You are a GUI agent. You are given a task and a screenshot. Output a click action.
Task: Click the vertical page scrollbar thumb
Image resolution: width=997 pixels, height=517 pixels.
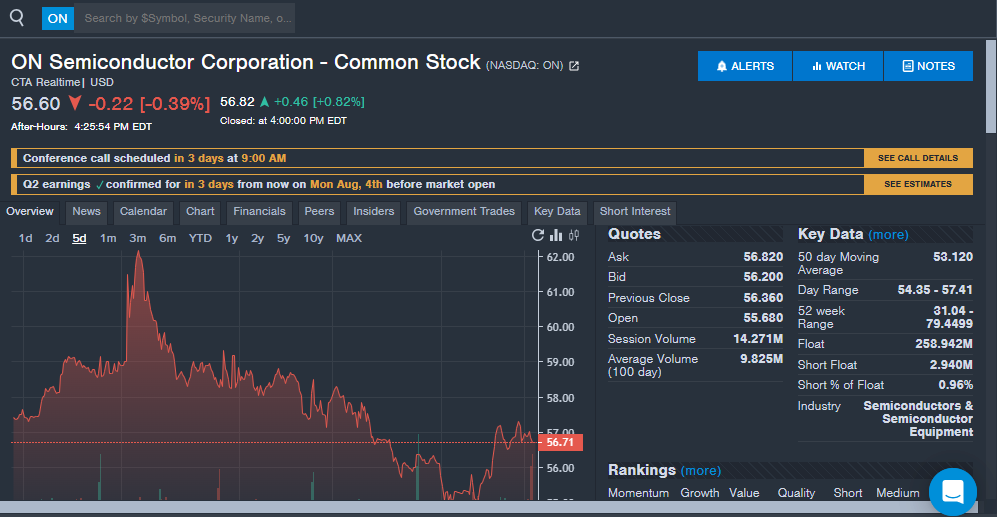coord(991,86)
